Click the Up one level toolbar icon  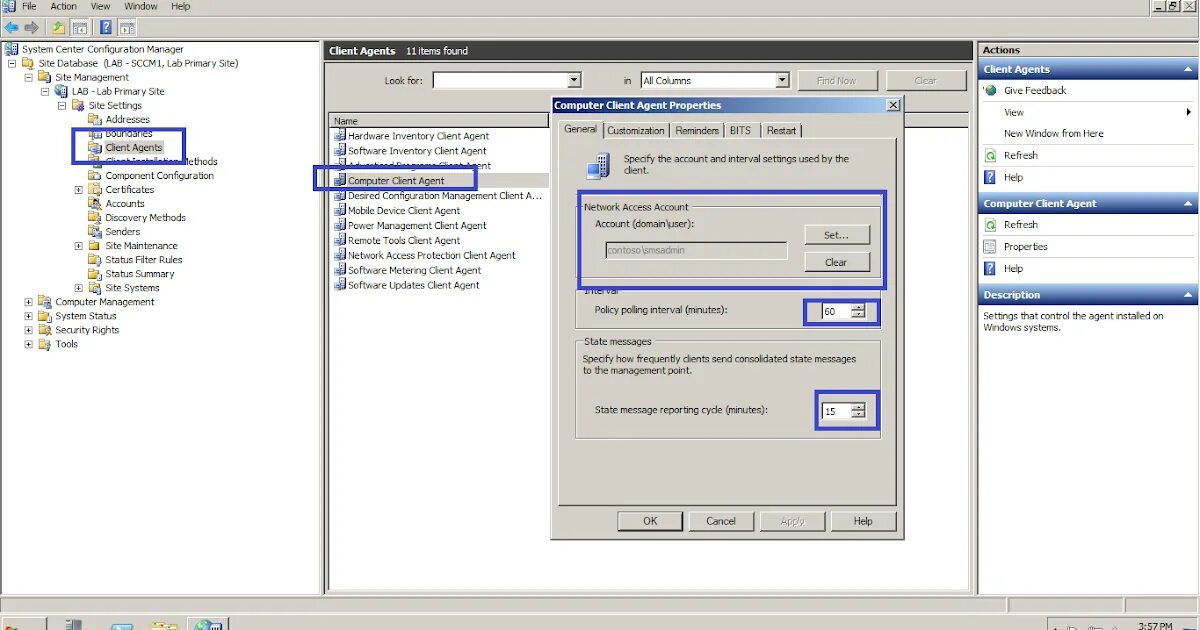coord(59,27)
